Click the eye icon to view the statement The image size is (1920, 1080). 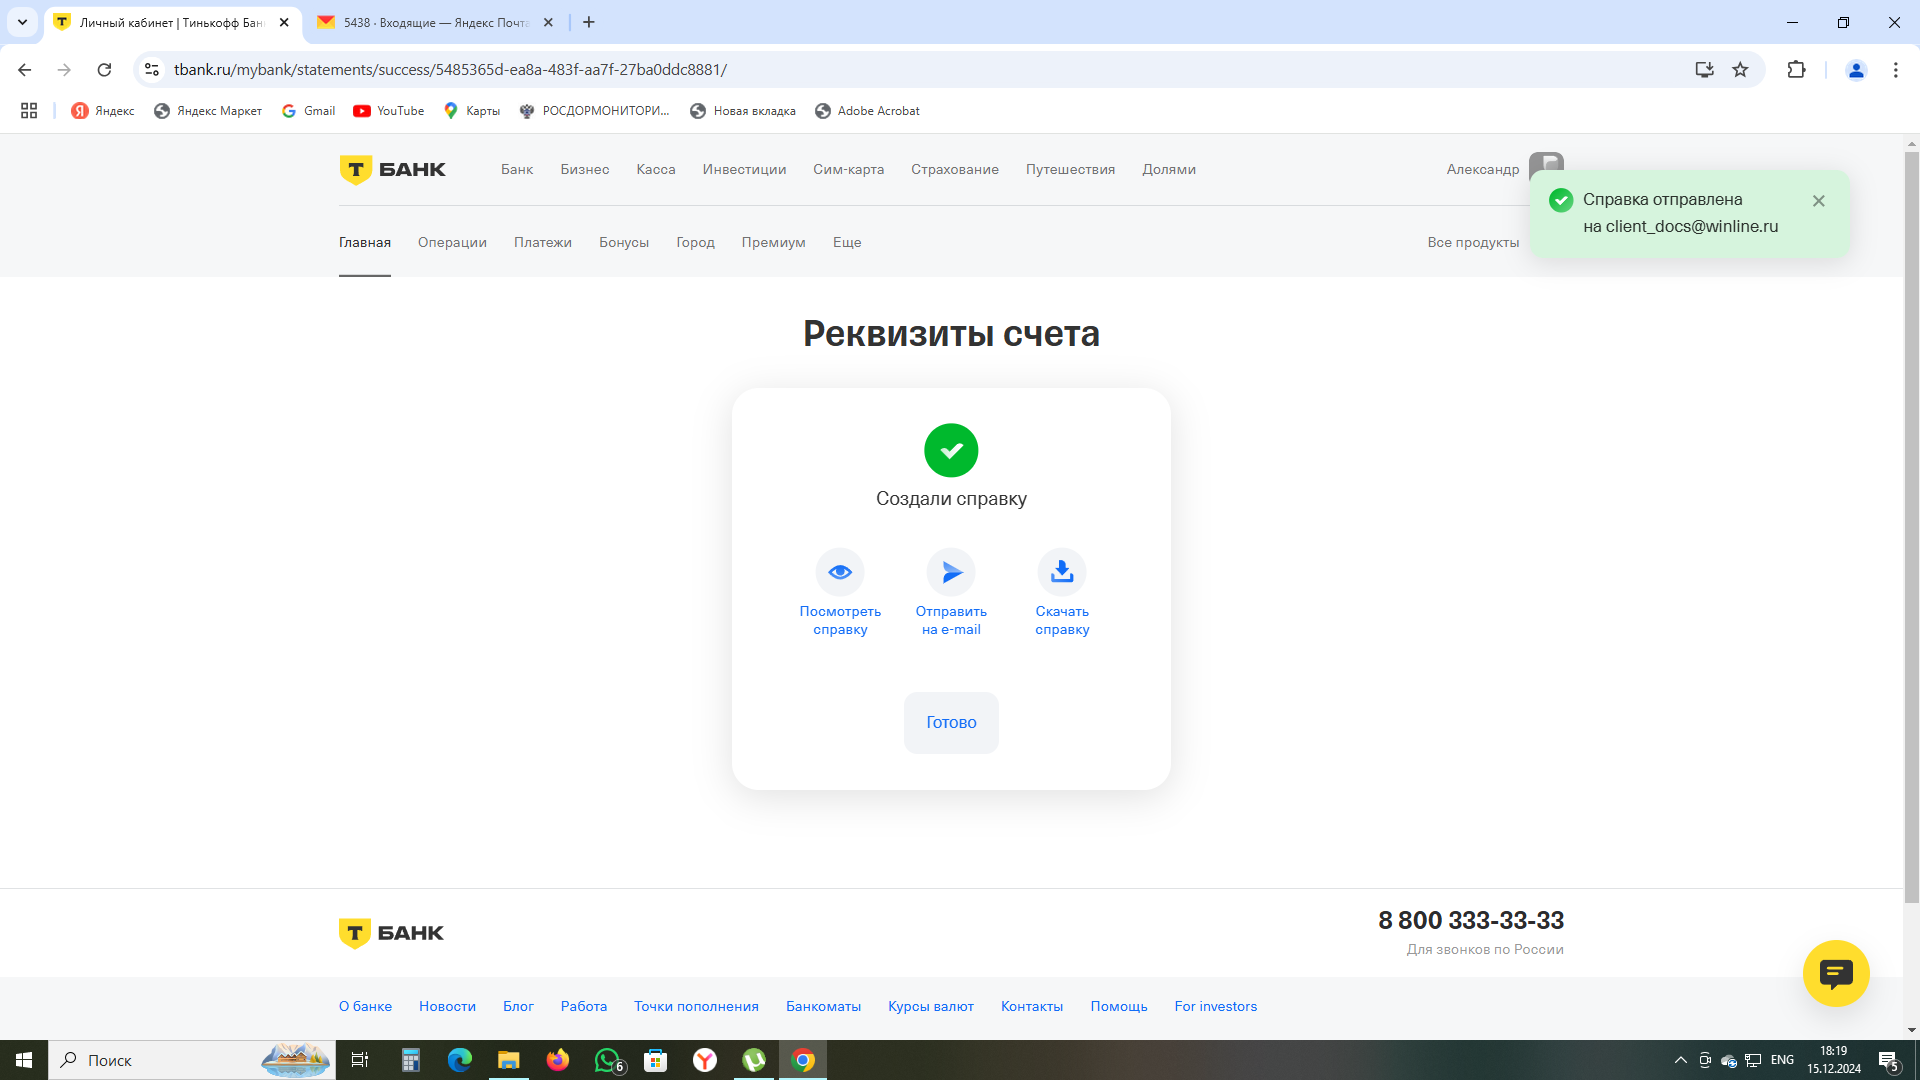[x=840, y=572]
